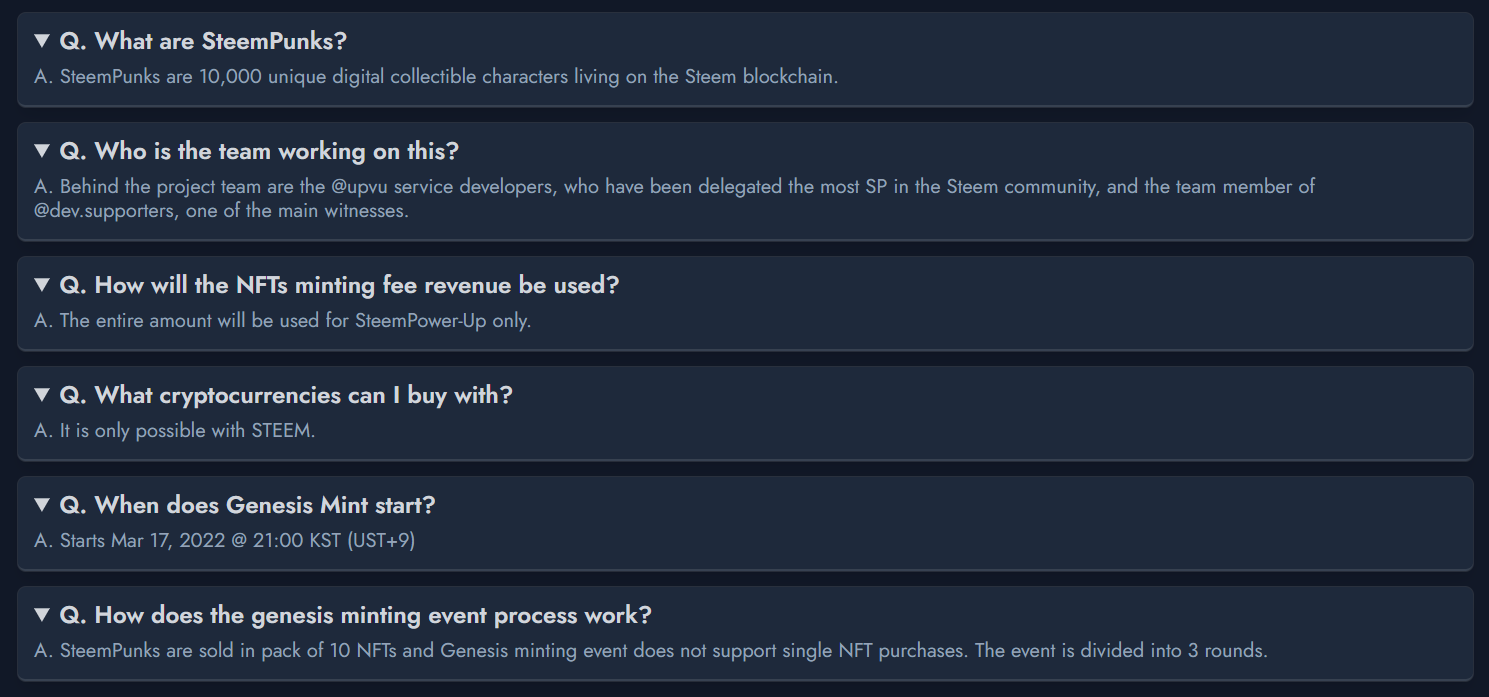Click the 'Q. What are SteemPunks?' heading
1489x697 pixels.
tap(203, 41)
